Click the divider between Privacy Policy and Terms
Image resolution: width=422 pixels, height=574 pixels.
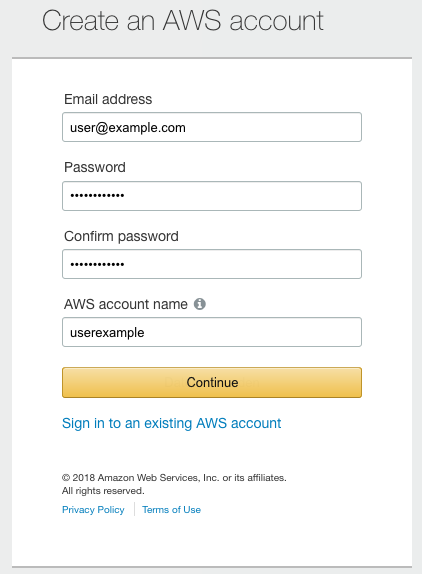134,509
